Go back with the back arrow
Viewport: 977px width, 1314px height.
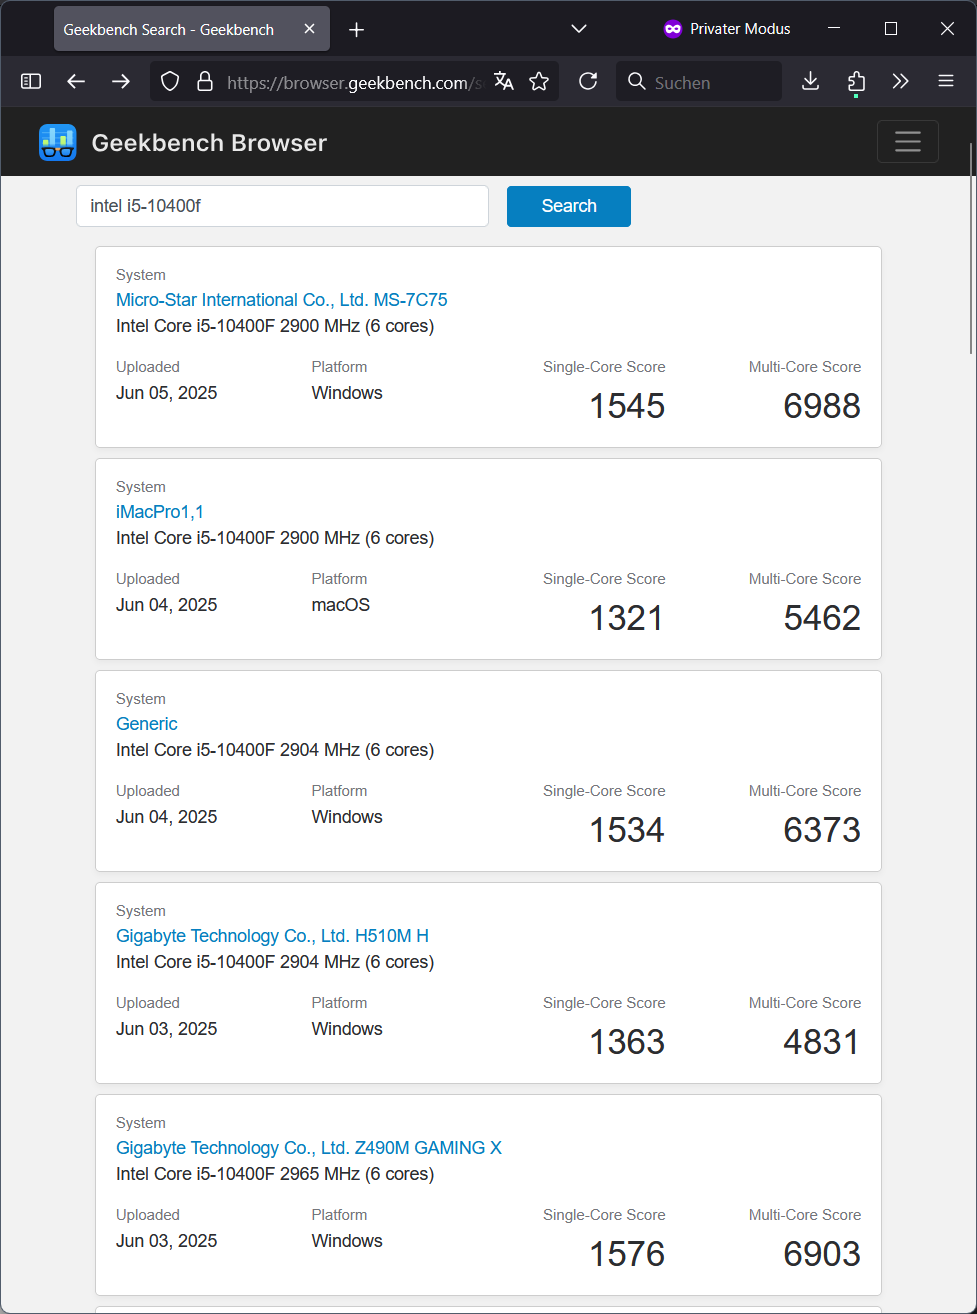click(x=76, y=82)
